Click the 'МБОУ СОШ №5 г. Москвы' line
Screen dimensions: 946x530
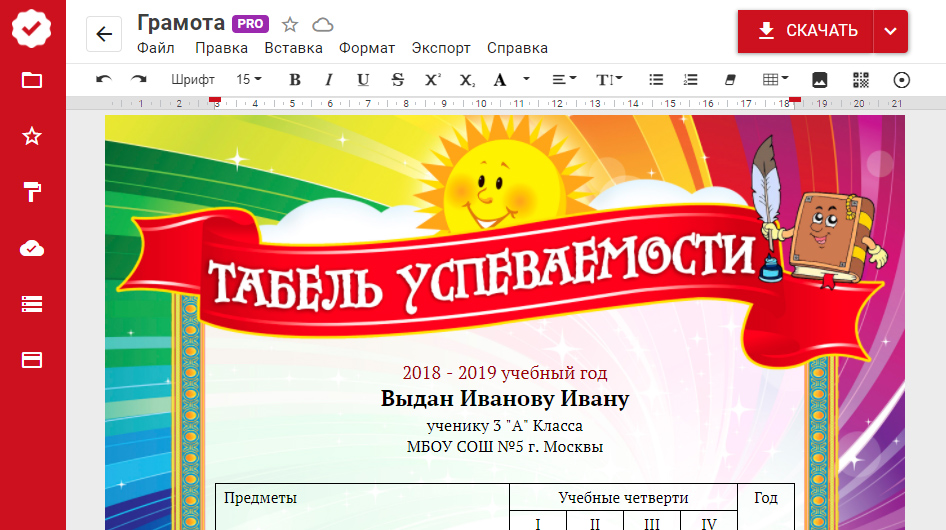[x=504, y=447]
